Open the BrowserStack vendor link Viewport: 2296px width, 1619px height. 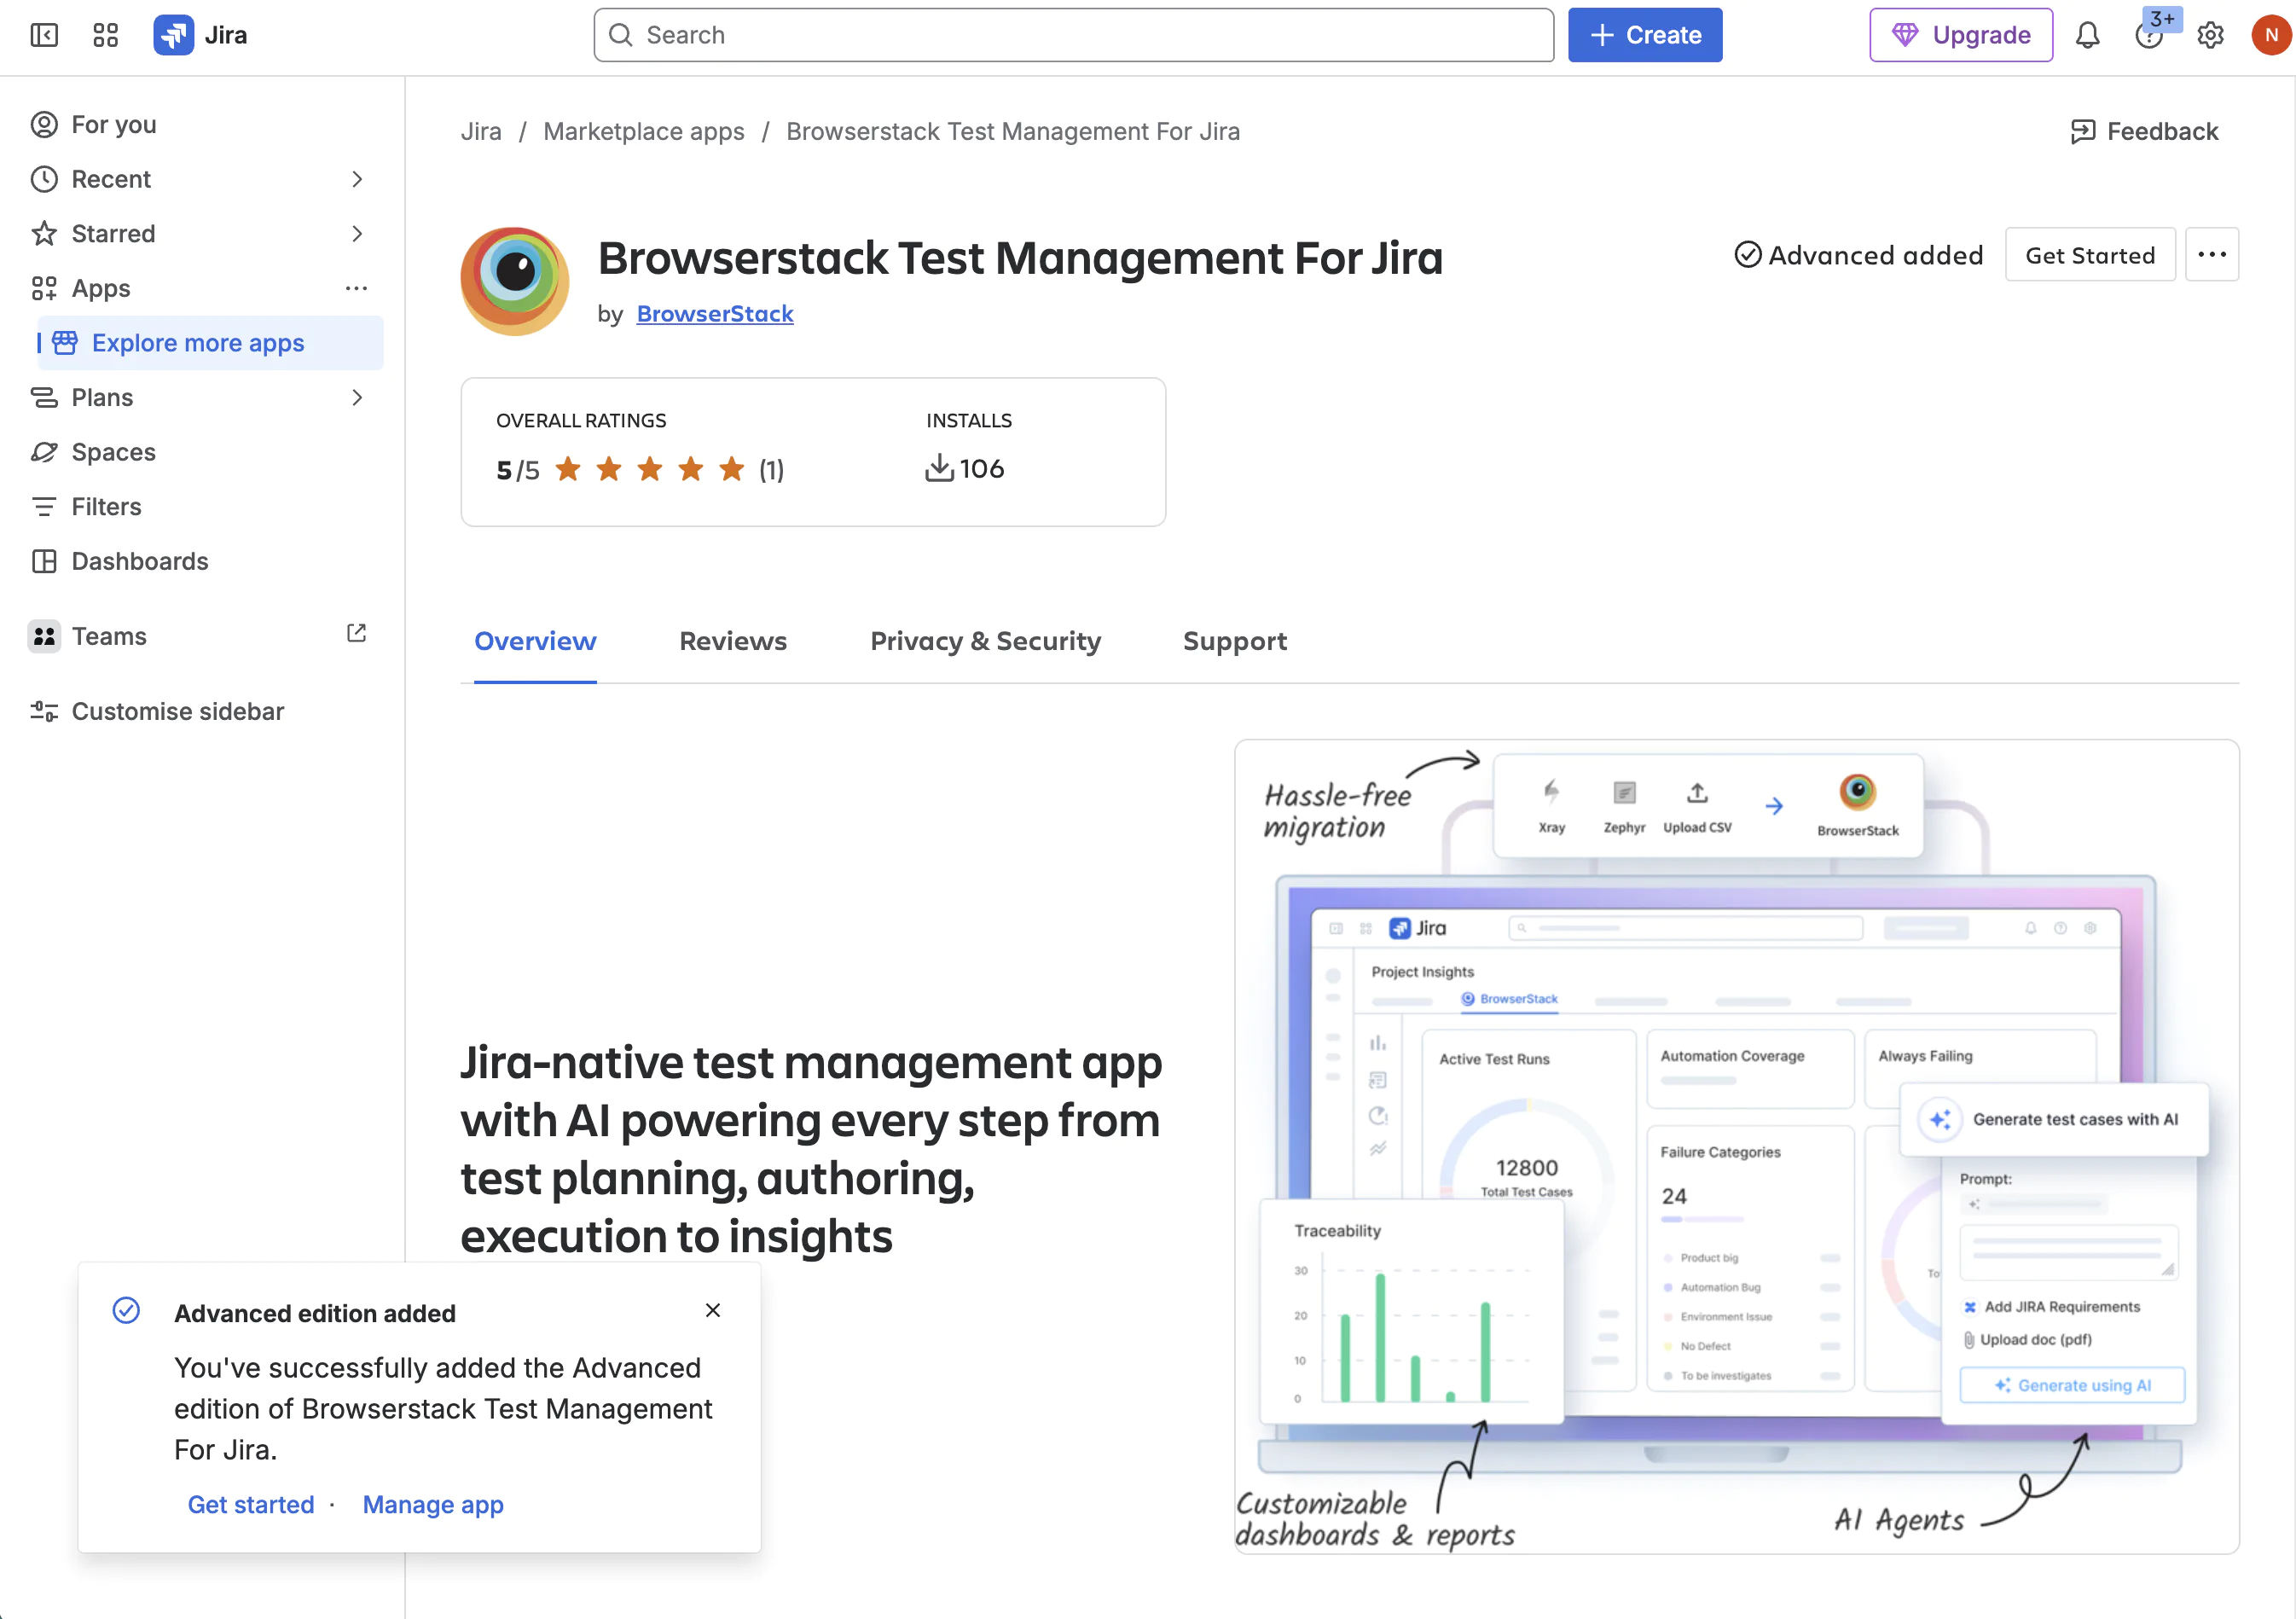715,314
